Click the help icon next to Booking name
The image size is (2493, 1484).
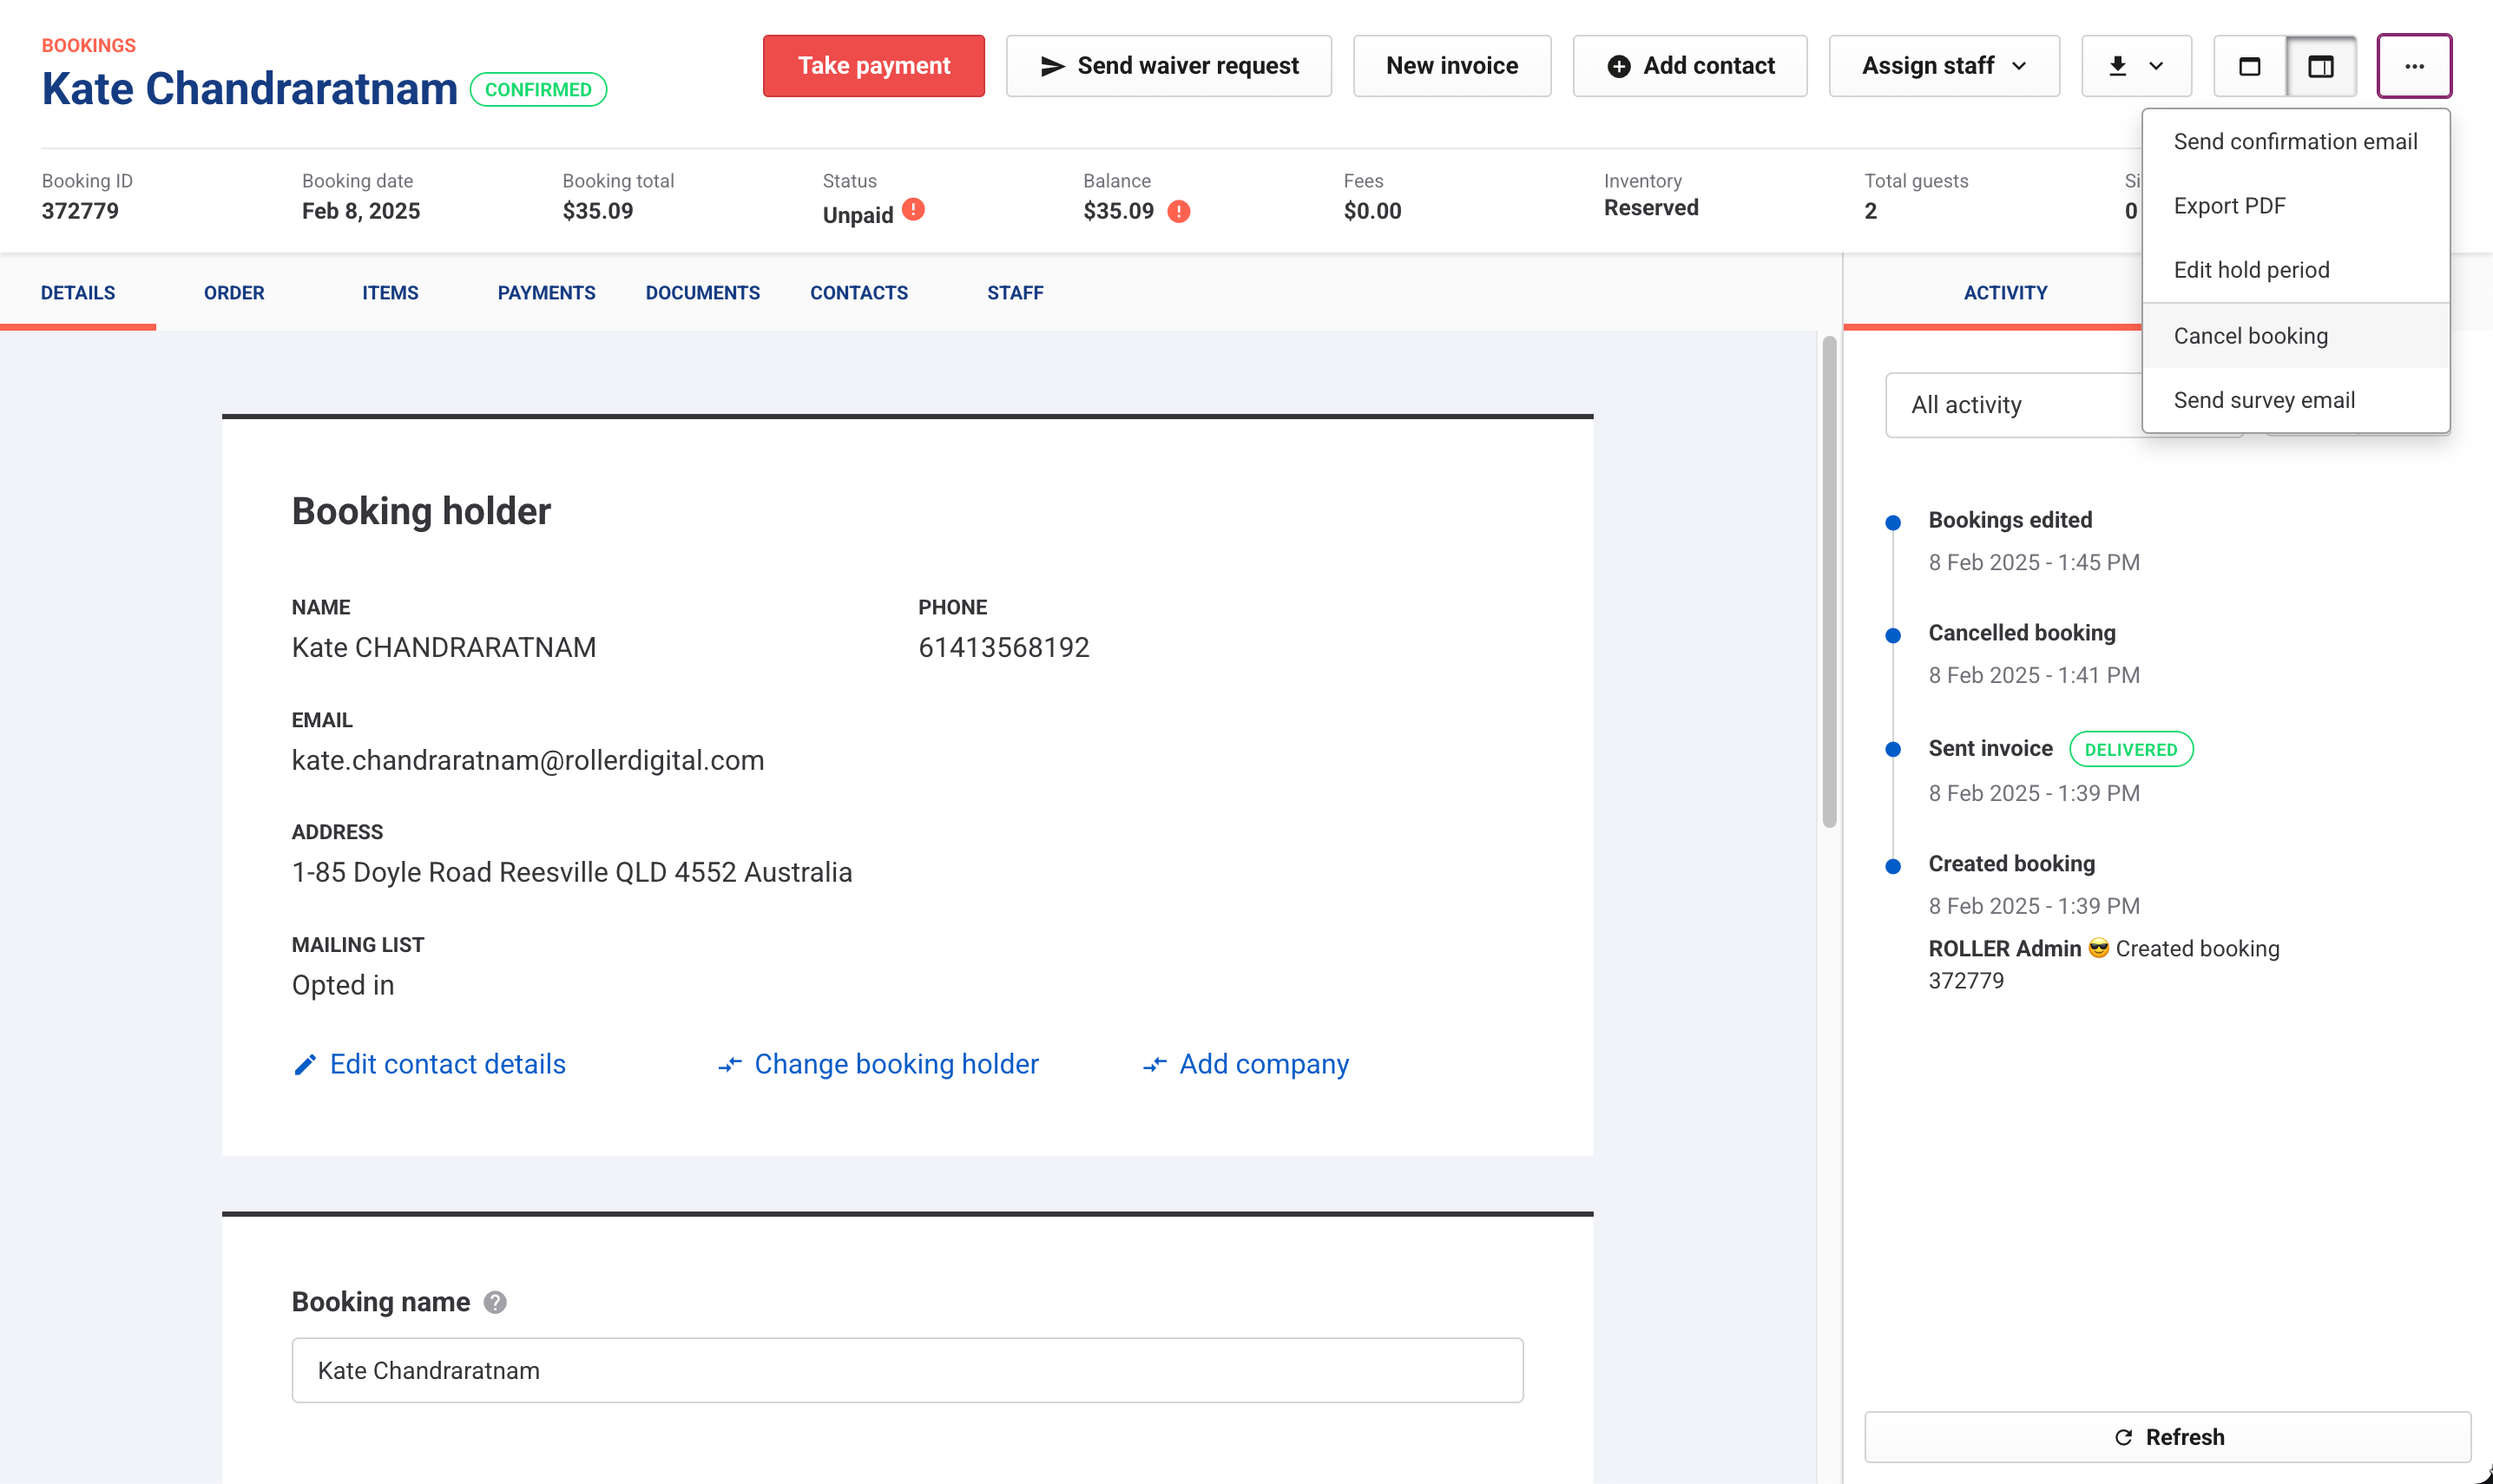click(495, 1302)
